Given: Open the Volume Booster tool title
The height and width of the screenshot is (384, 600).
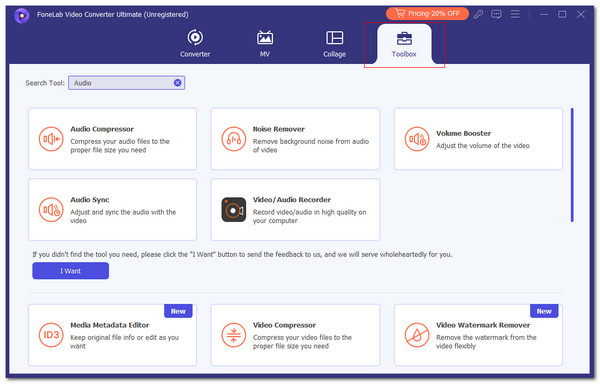Looking at the screenshot, I should pyautogui.click(x=463, y=133).
